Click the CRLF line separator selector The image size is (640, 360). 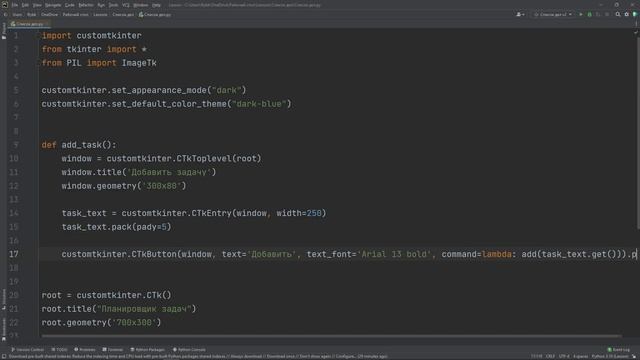550,357
